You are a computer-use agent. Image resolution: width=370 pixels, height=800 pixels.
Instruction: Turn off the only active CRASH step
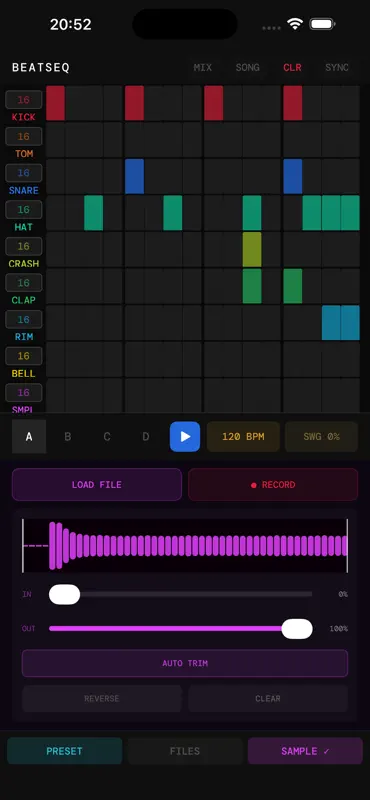252,250
